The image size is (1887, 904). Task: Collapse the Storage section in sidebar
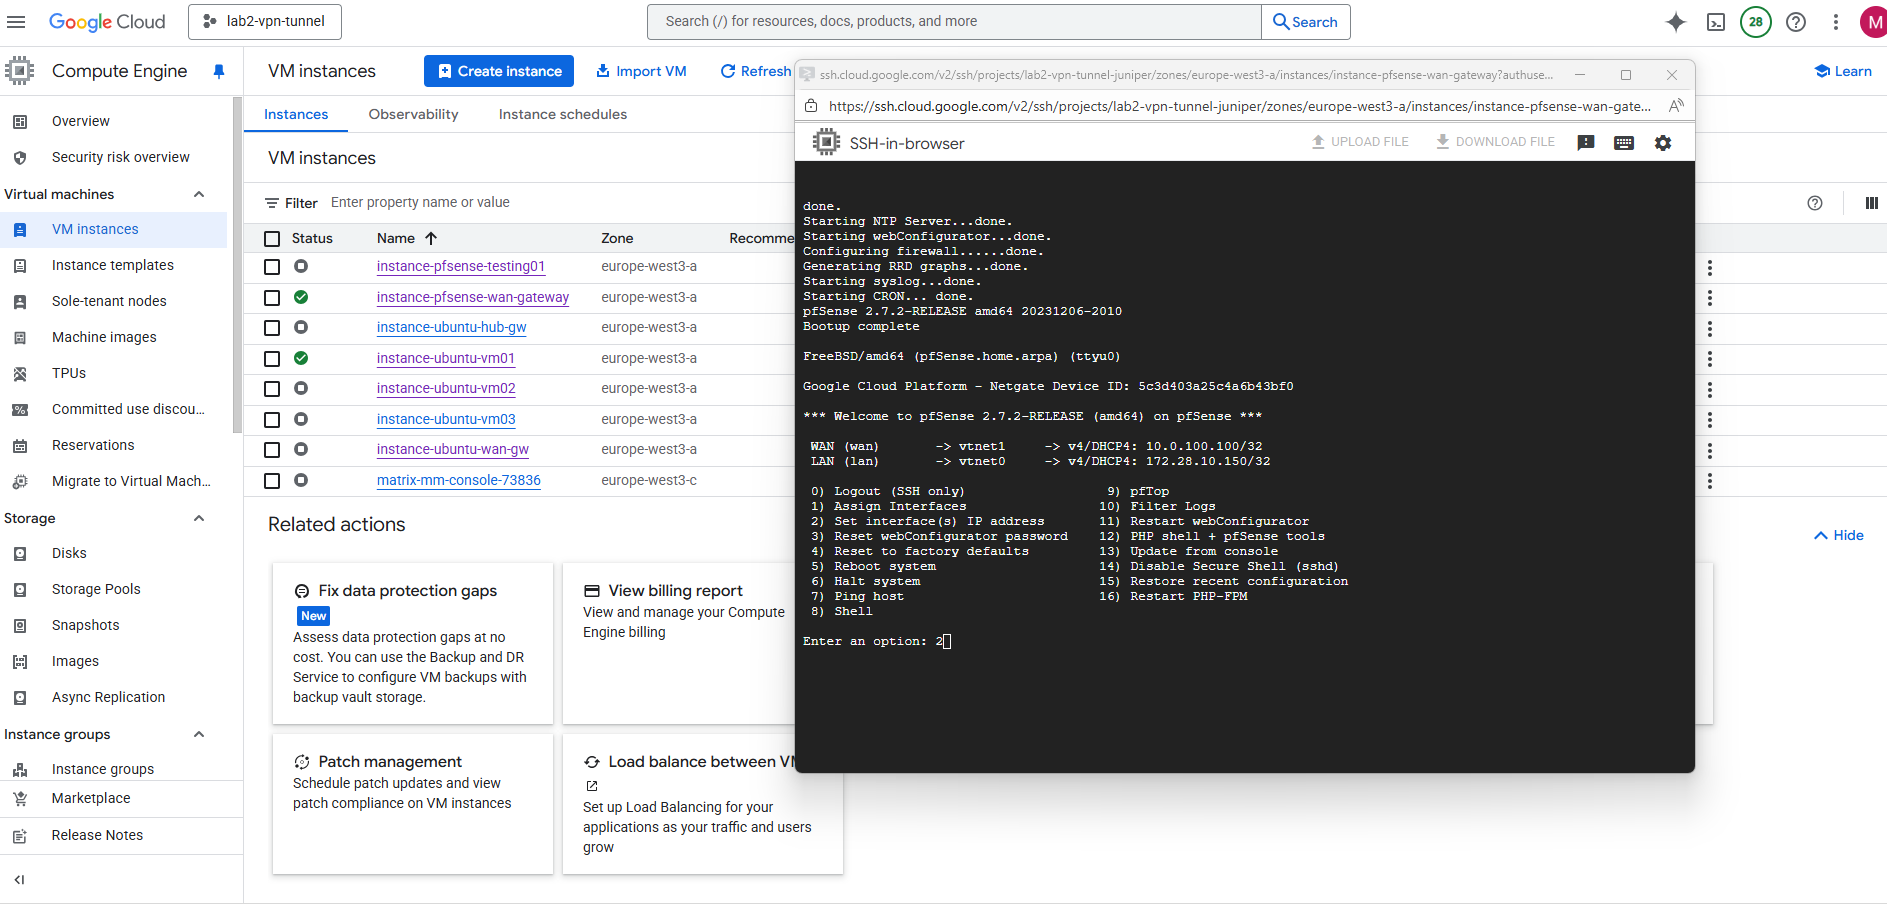199,518
